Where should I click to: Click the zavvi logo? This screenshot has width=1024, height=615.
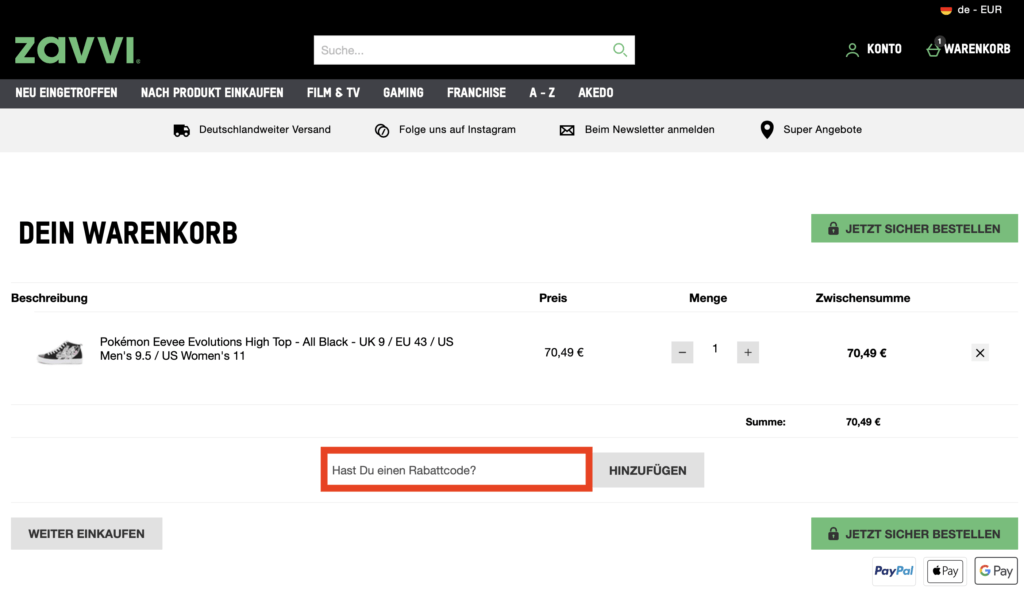77,50
